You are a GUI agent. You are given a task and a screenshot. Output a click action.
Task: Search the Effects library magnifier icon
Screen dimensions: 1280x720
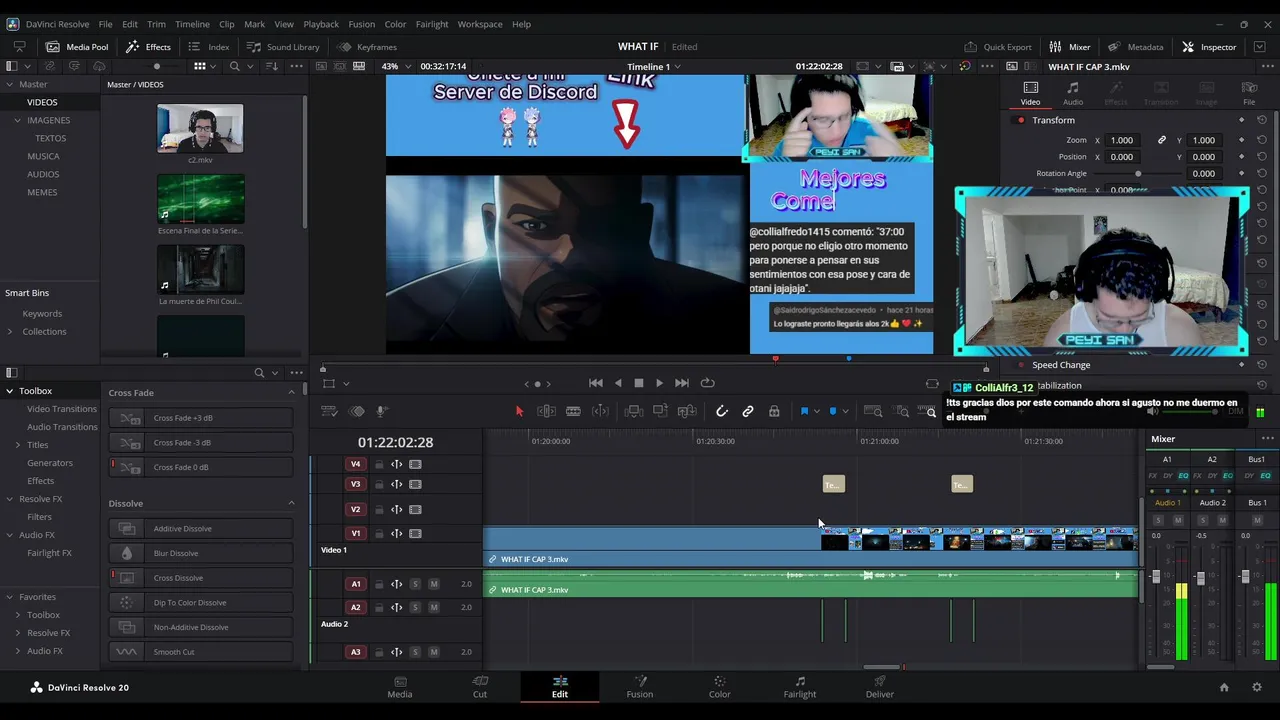click(x=259, y=373)
